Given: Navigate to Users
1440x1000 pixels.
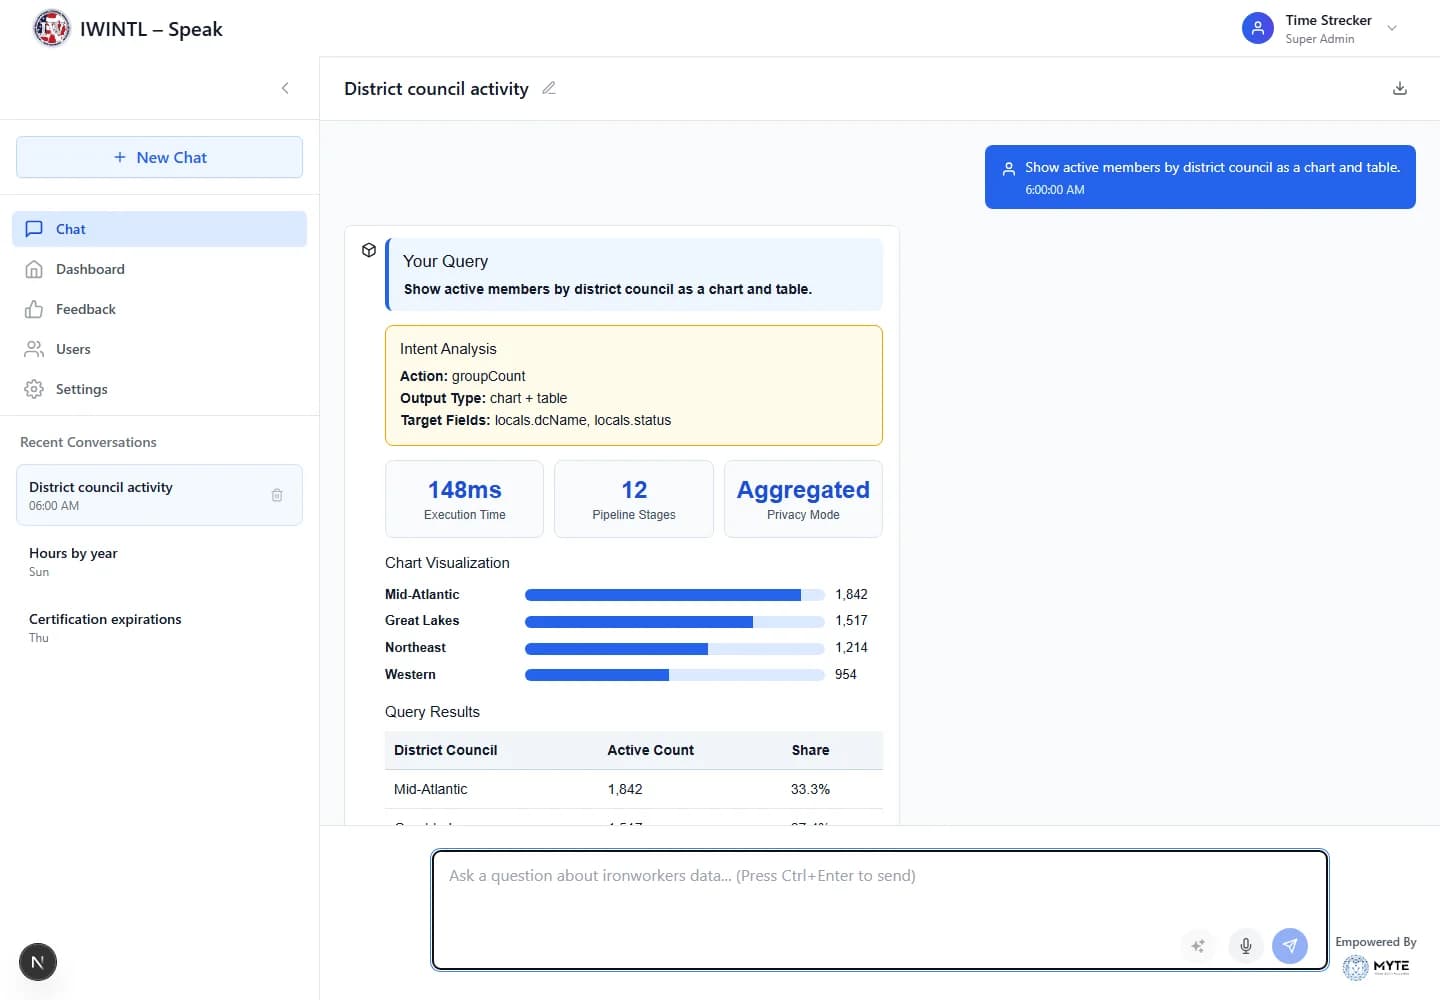Looking at the screenshot, I should click(x=159, y=349).
